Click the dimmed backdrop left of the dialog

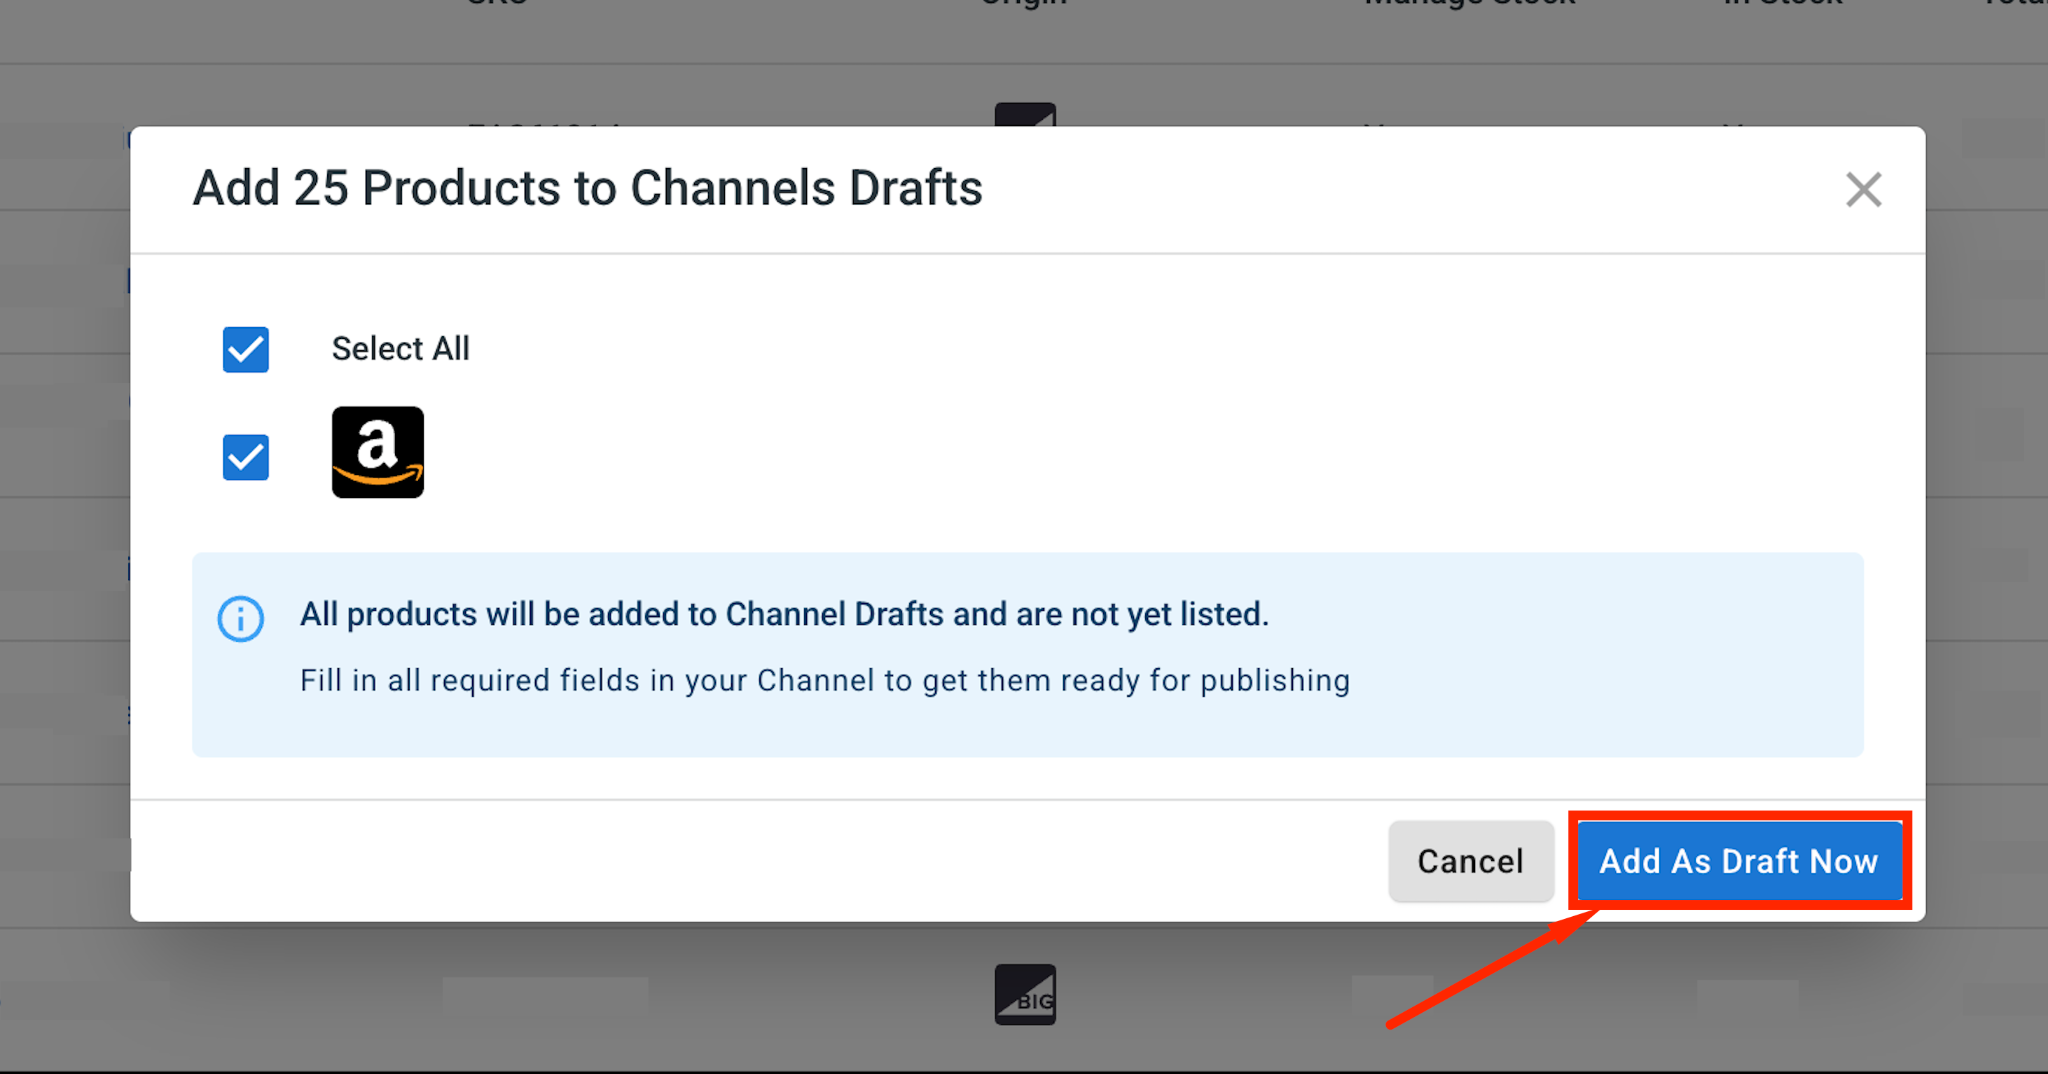tap(64, 520)
